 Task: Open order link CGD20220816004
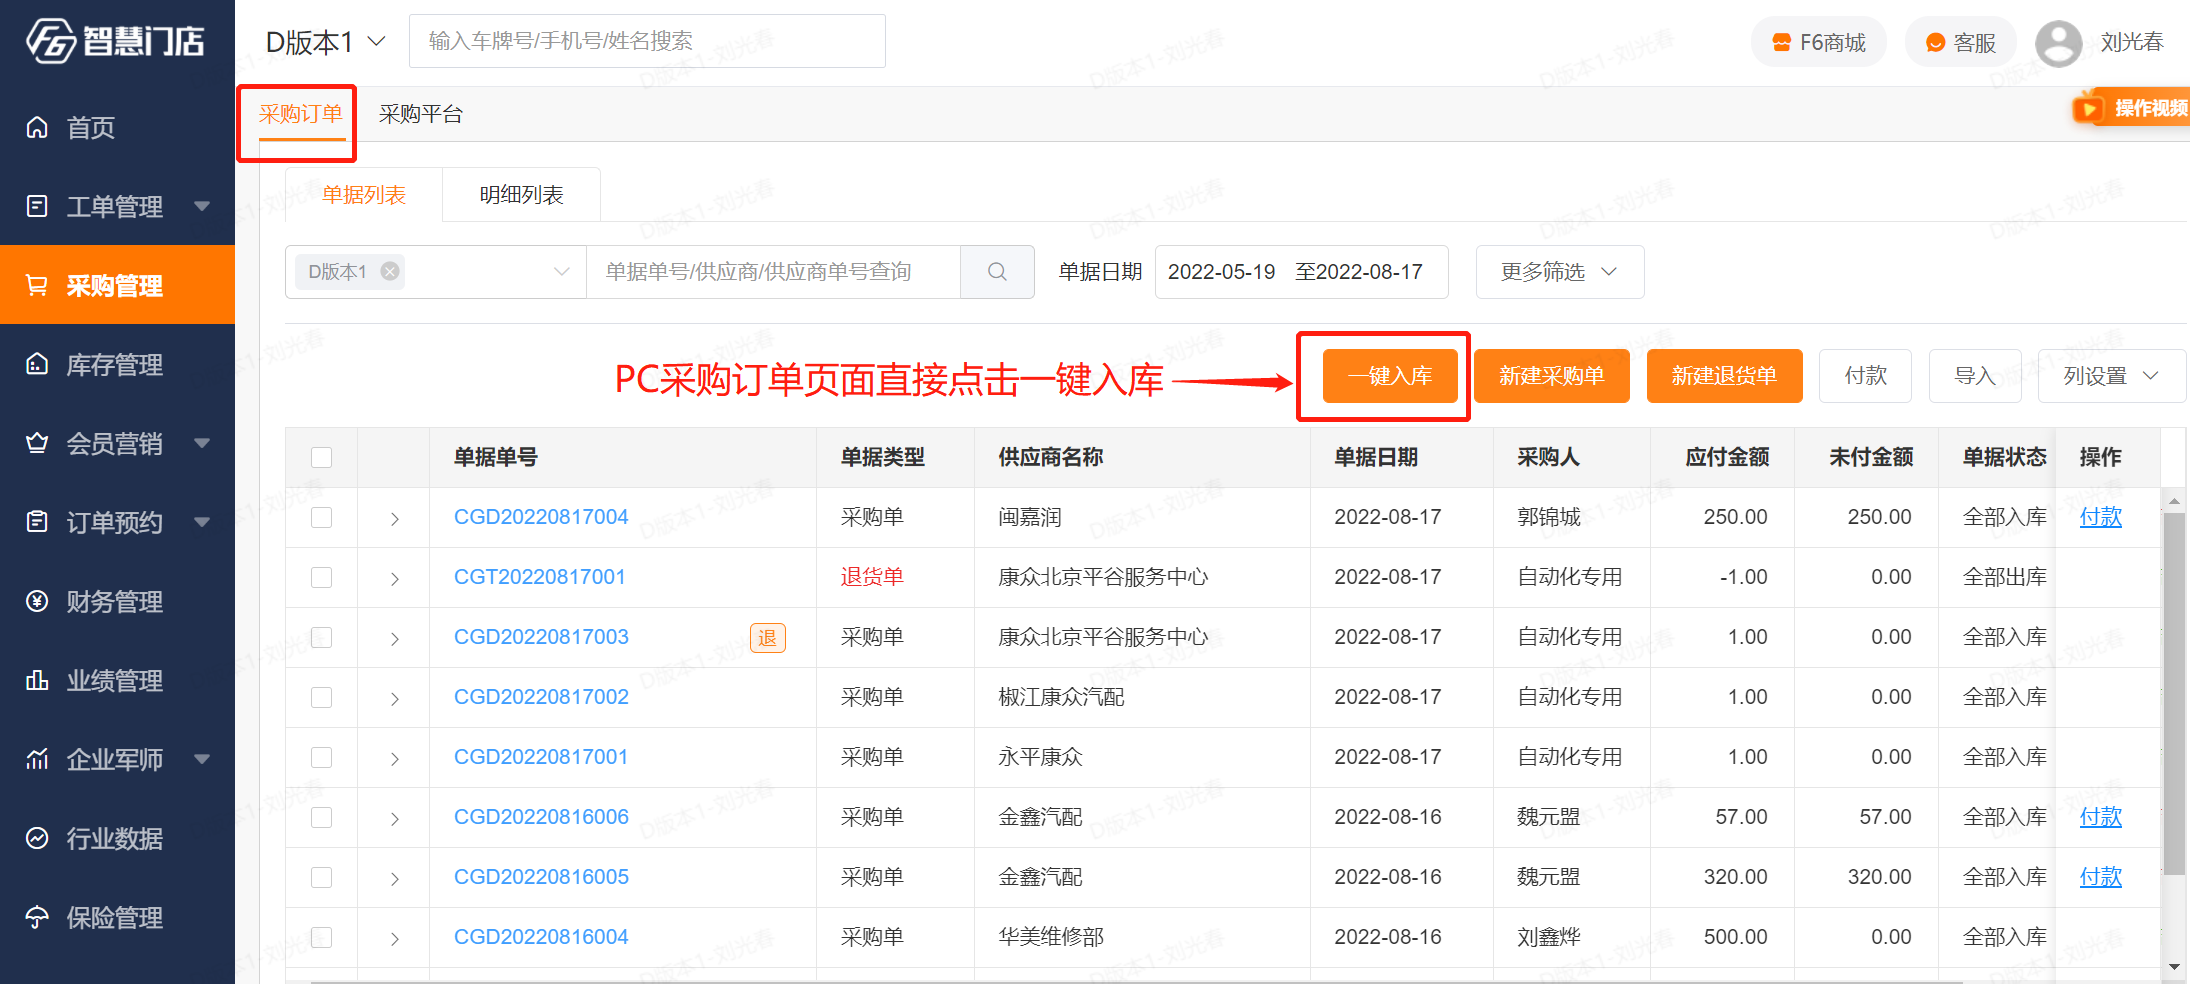pos(541,937)
